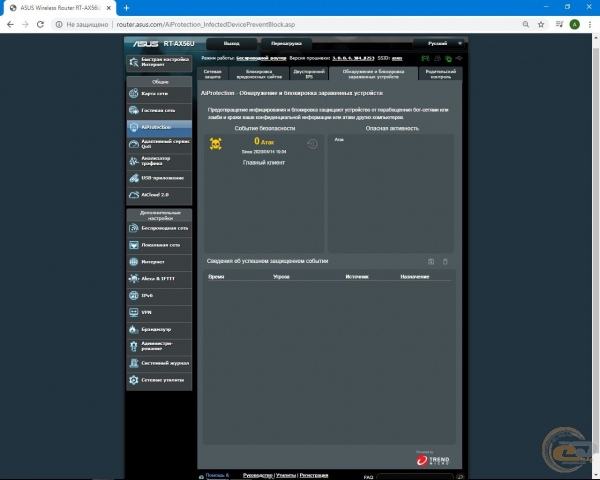
Task: Open the firmware version link
Action: tap(353, 58)
